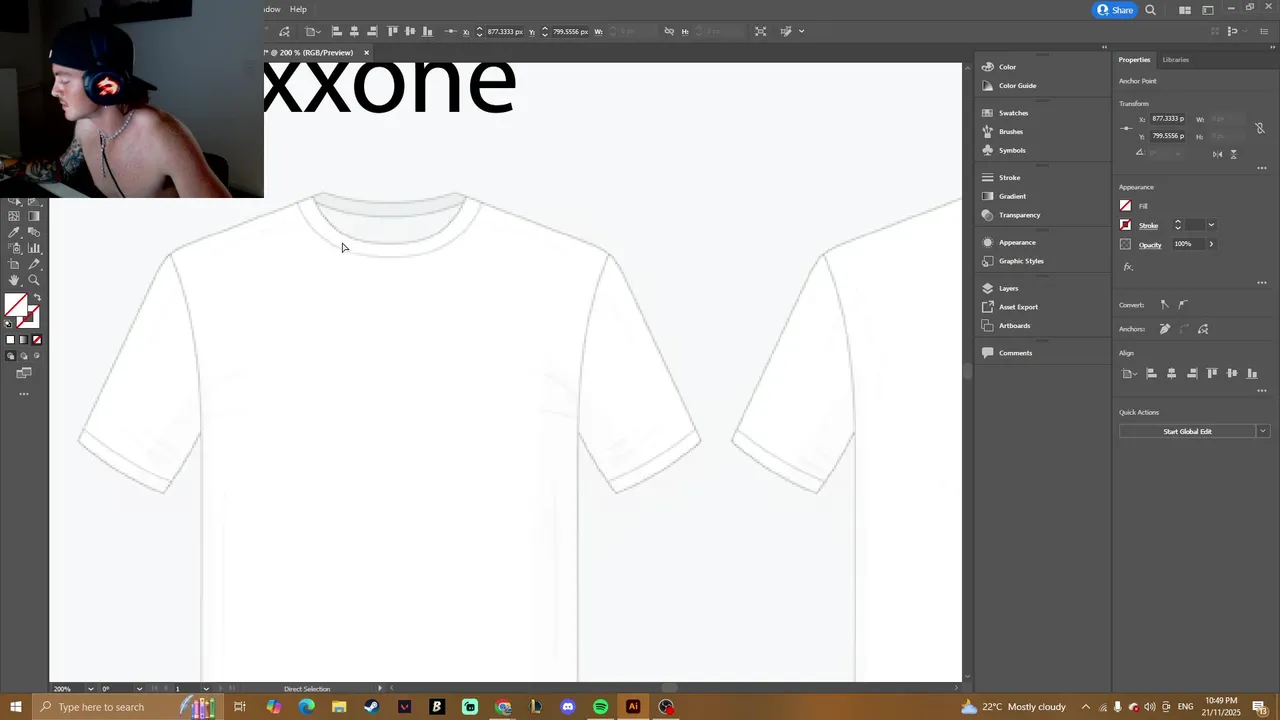Select the Gradient tool in toolbar
The height and width of the screenshot is (720, 1280).
[x=34, y=216]
